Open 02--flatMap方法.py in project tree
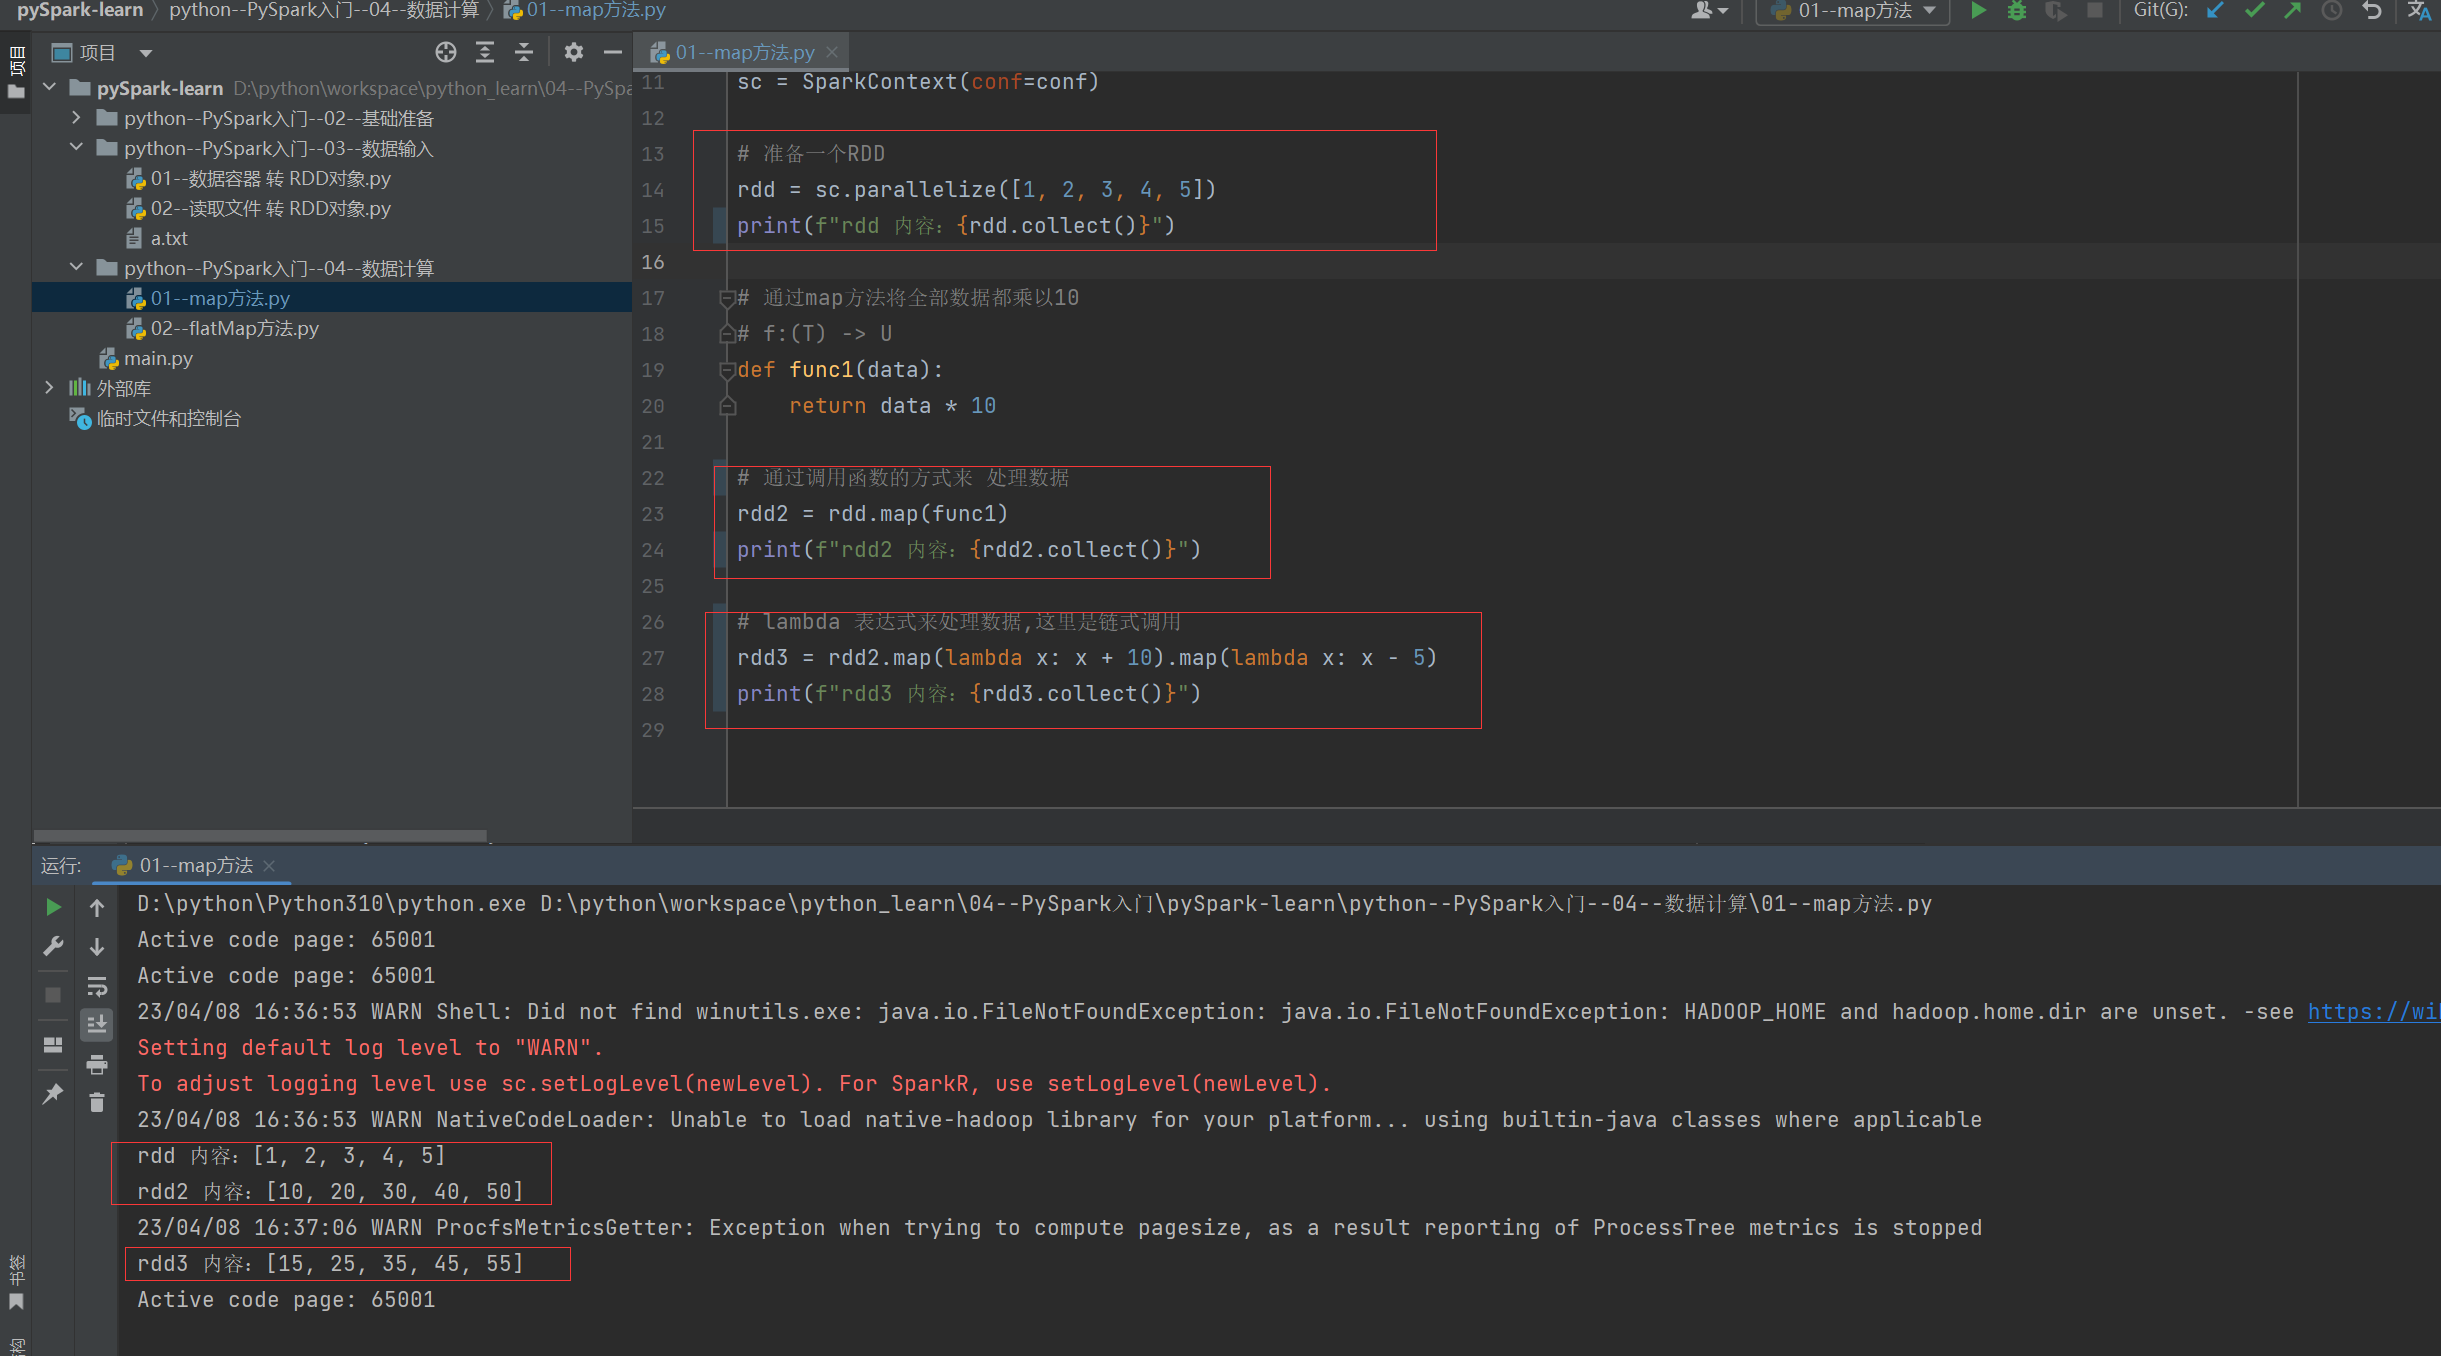 pyautogui.click(x=235, y=328)
